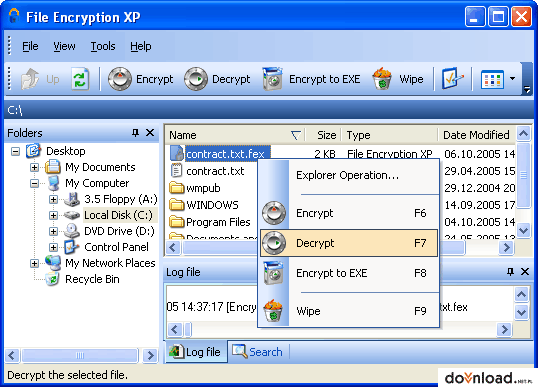Click the Folders panel horizontal scrollbar thumb
Screen dimensions: 538x387
coord(80,355)
